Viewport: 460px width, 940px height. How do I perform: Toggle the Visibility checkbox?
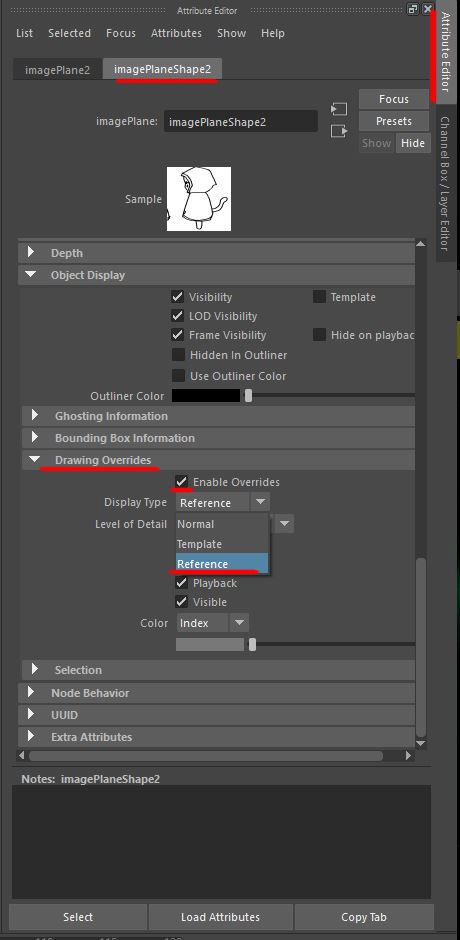pos(177,297)
